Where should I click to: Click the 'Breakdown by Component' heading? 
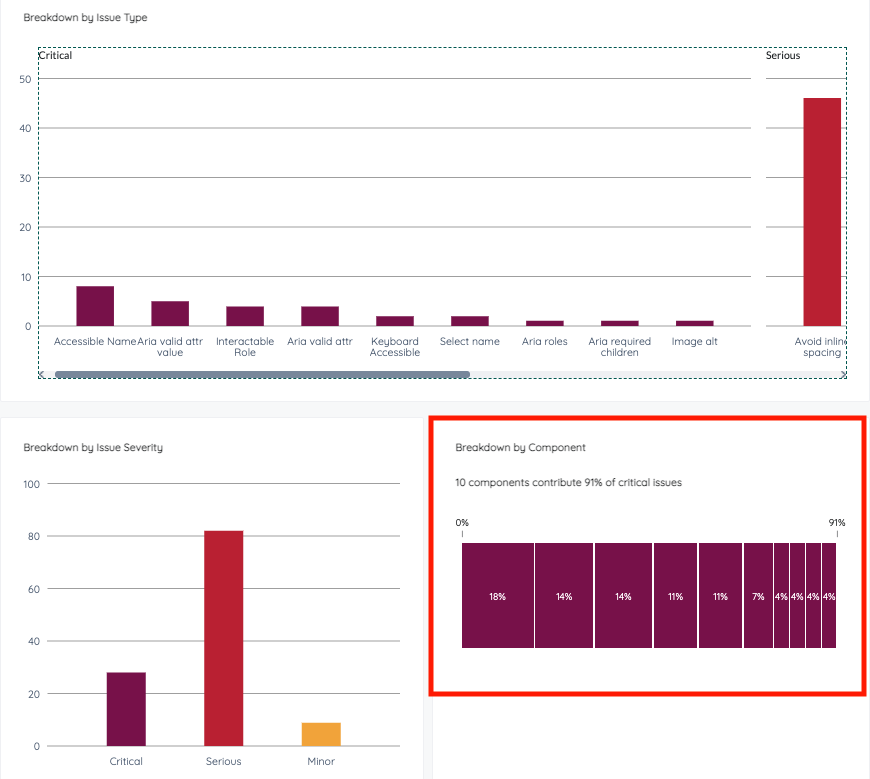[520, 447]
